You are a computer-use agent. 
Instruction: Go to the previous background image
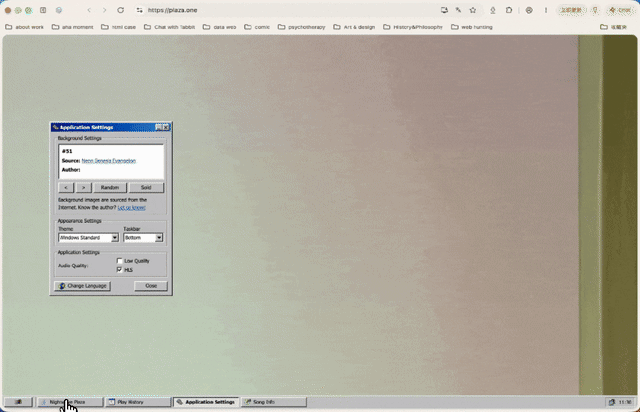pyautogui.click(x=66, y=187)
